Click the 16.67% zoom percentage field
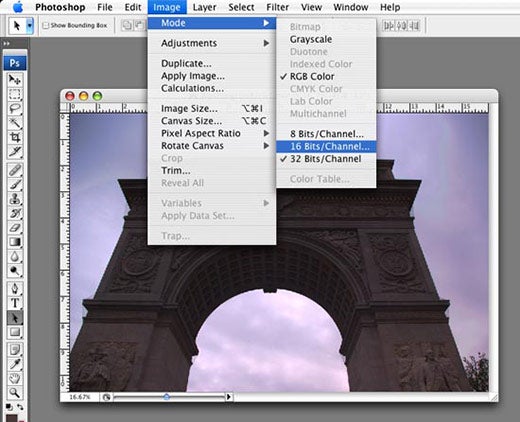 pos(80,397)
